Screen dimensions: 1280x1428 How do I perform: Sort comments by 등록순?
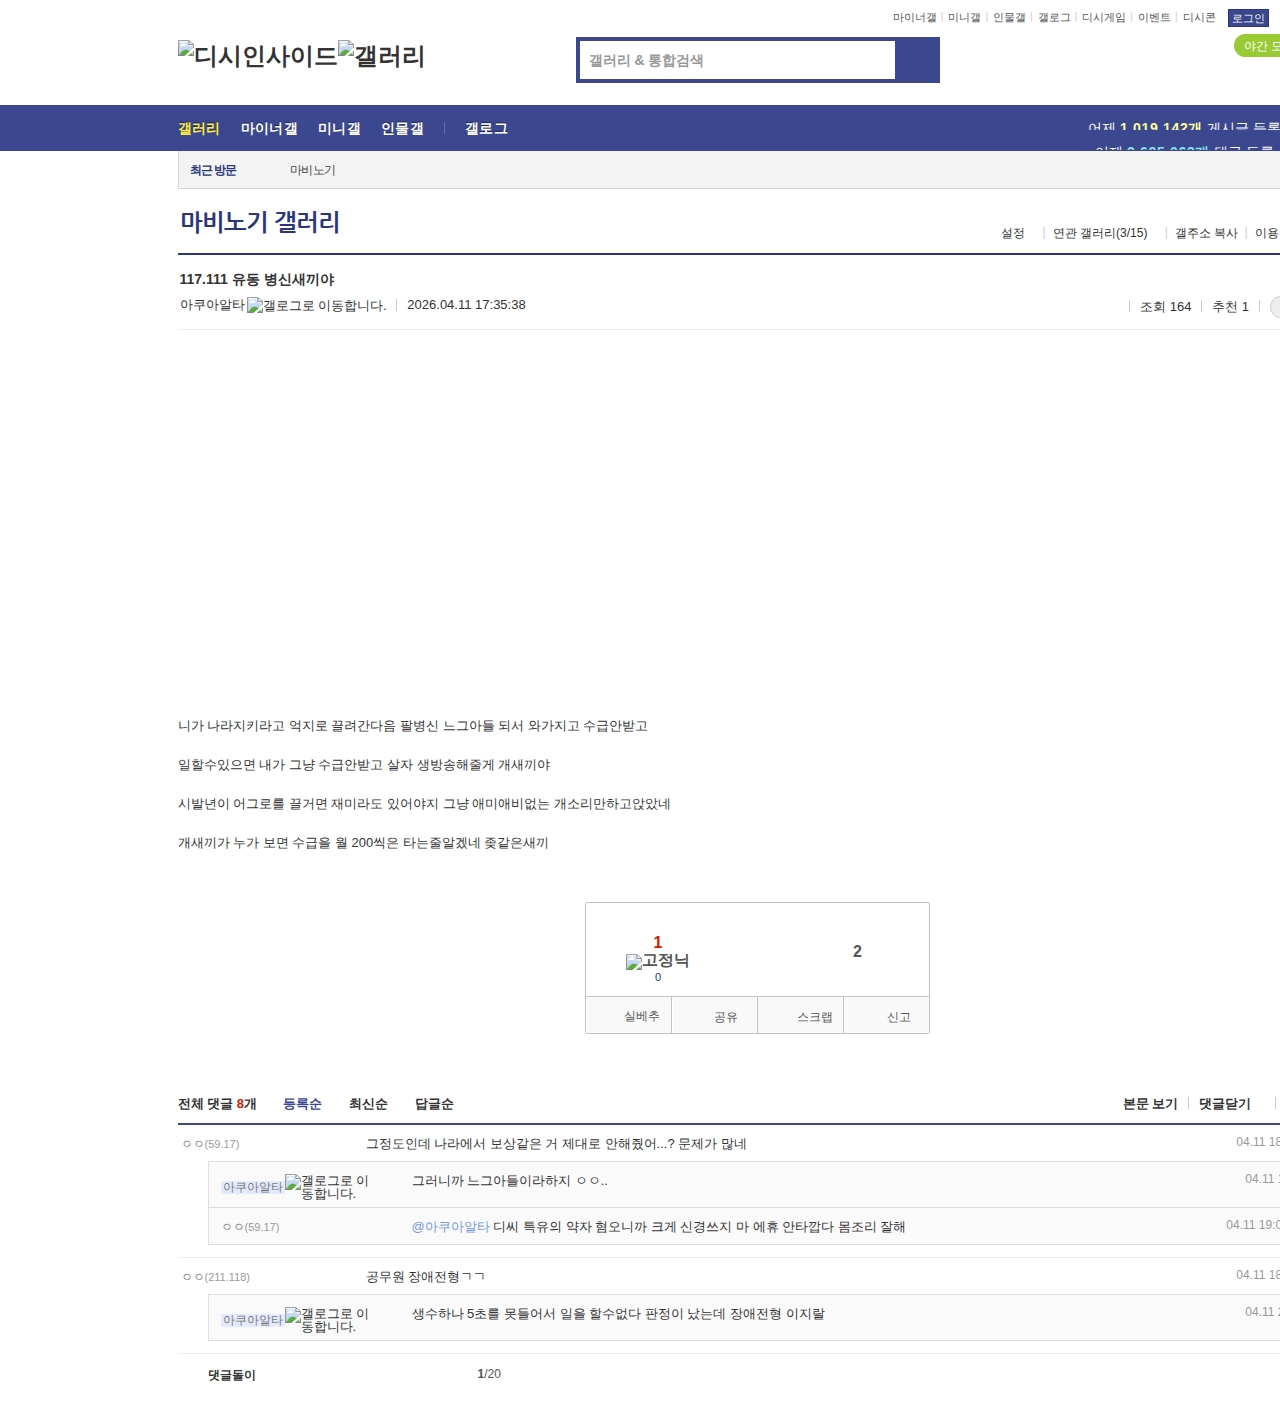point(302,1104)
